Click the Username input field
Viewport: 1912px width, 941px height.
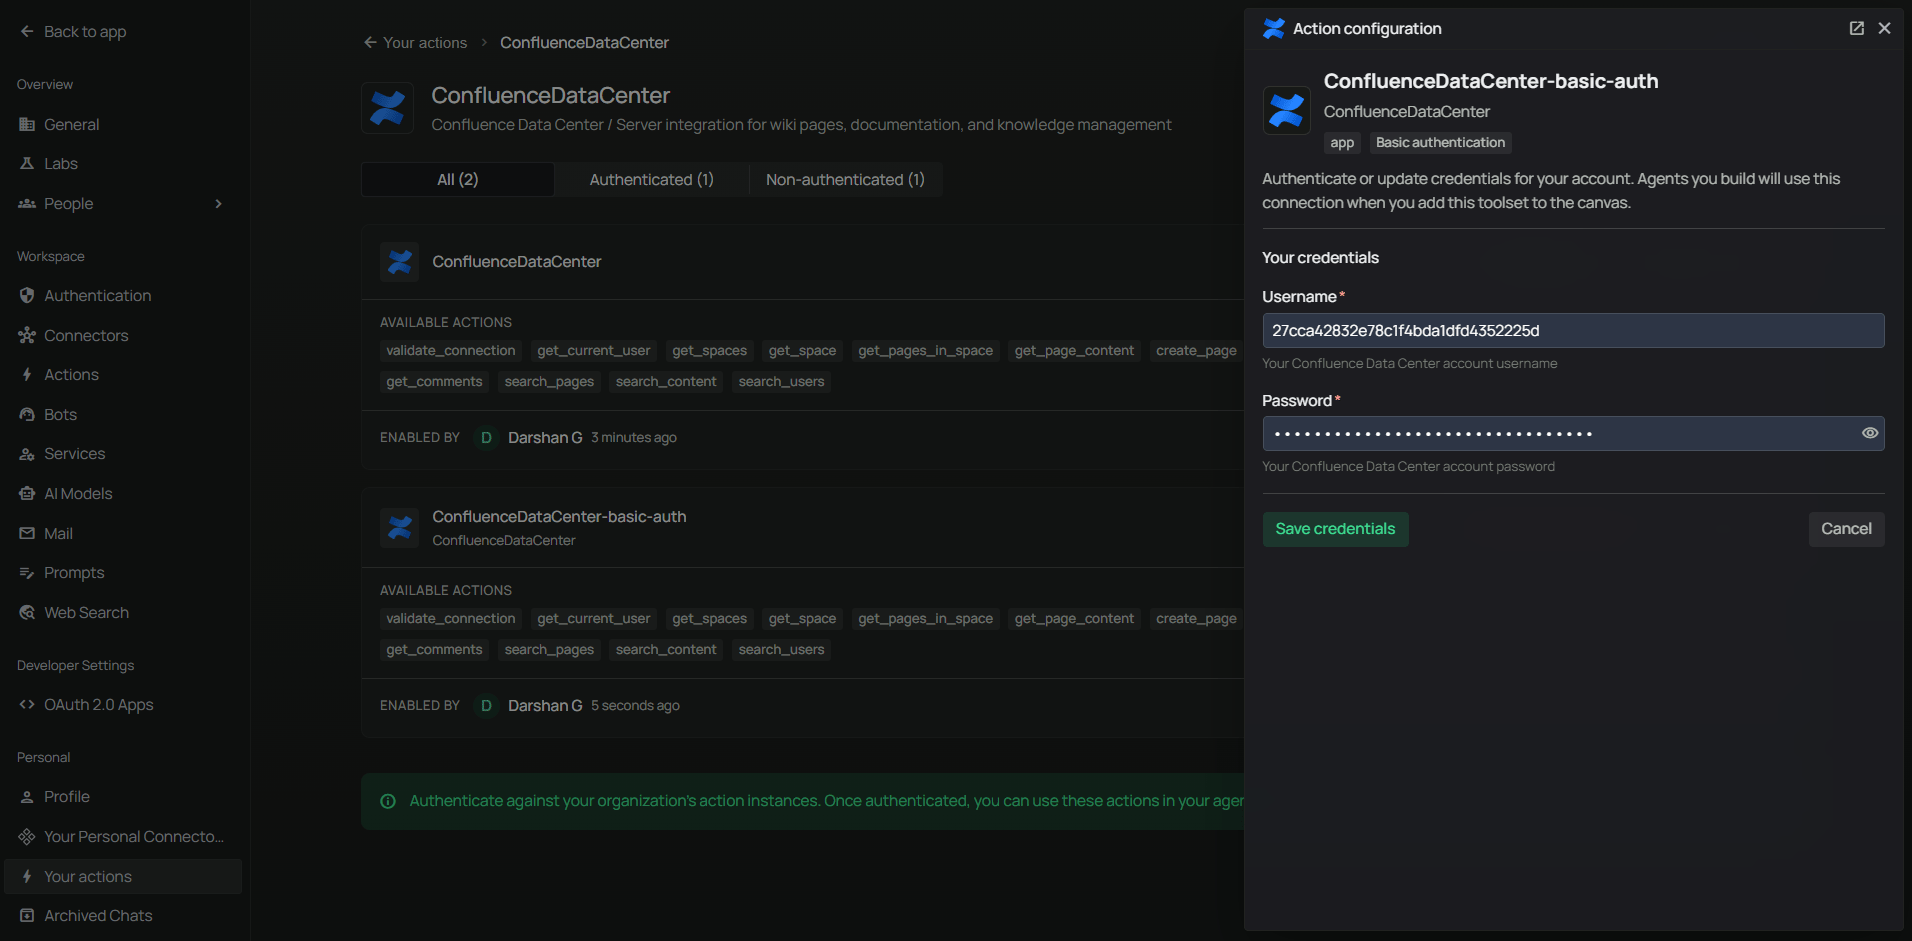[x=1573, y=331]
